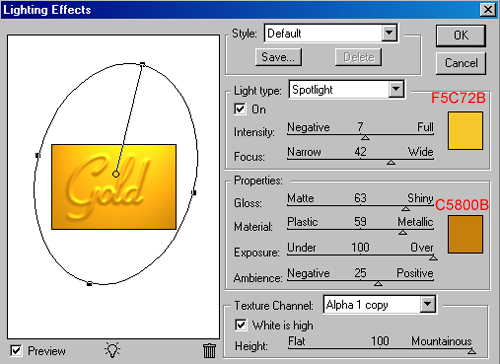Open the orange material color swatch
This screenshot has height=364, width=500.
click(465, 234)
